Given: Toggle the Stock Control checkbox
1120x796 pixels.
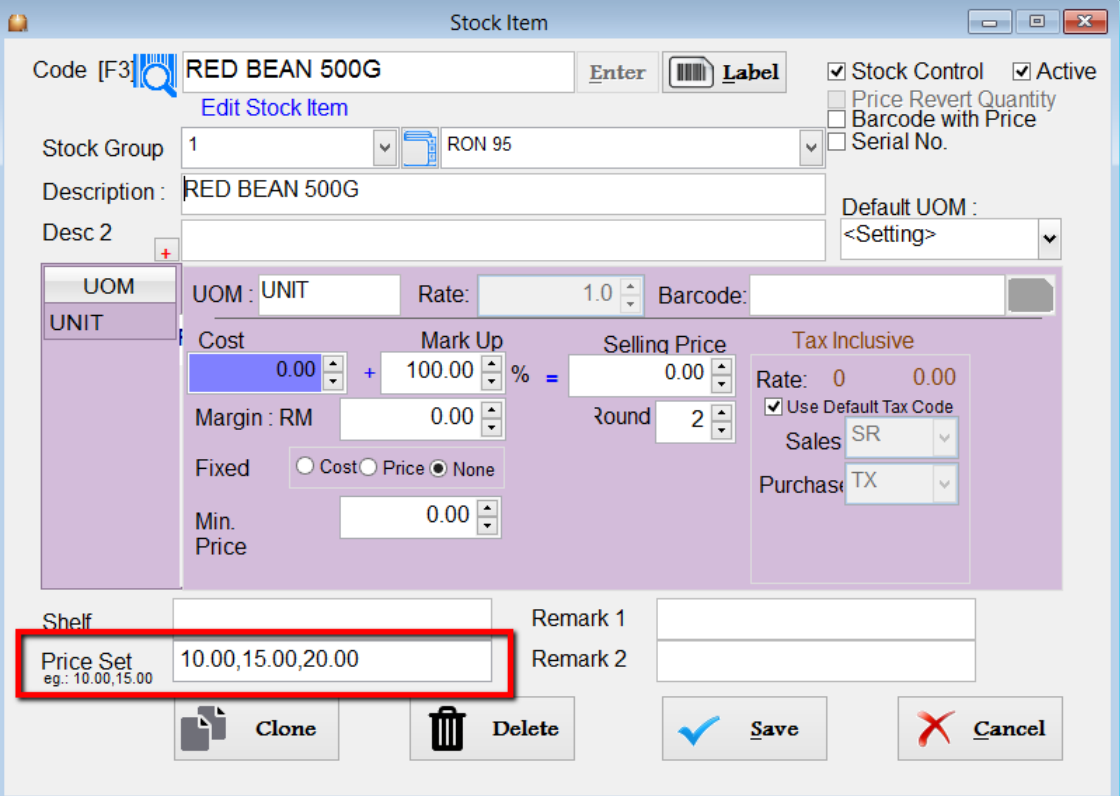Looking at the screenshot, I should 837,72.
